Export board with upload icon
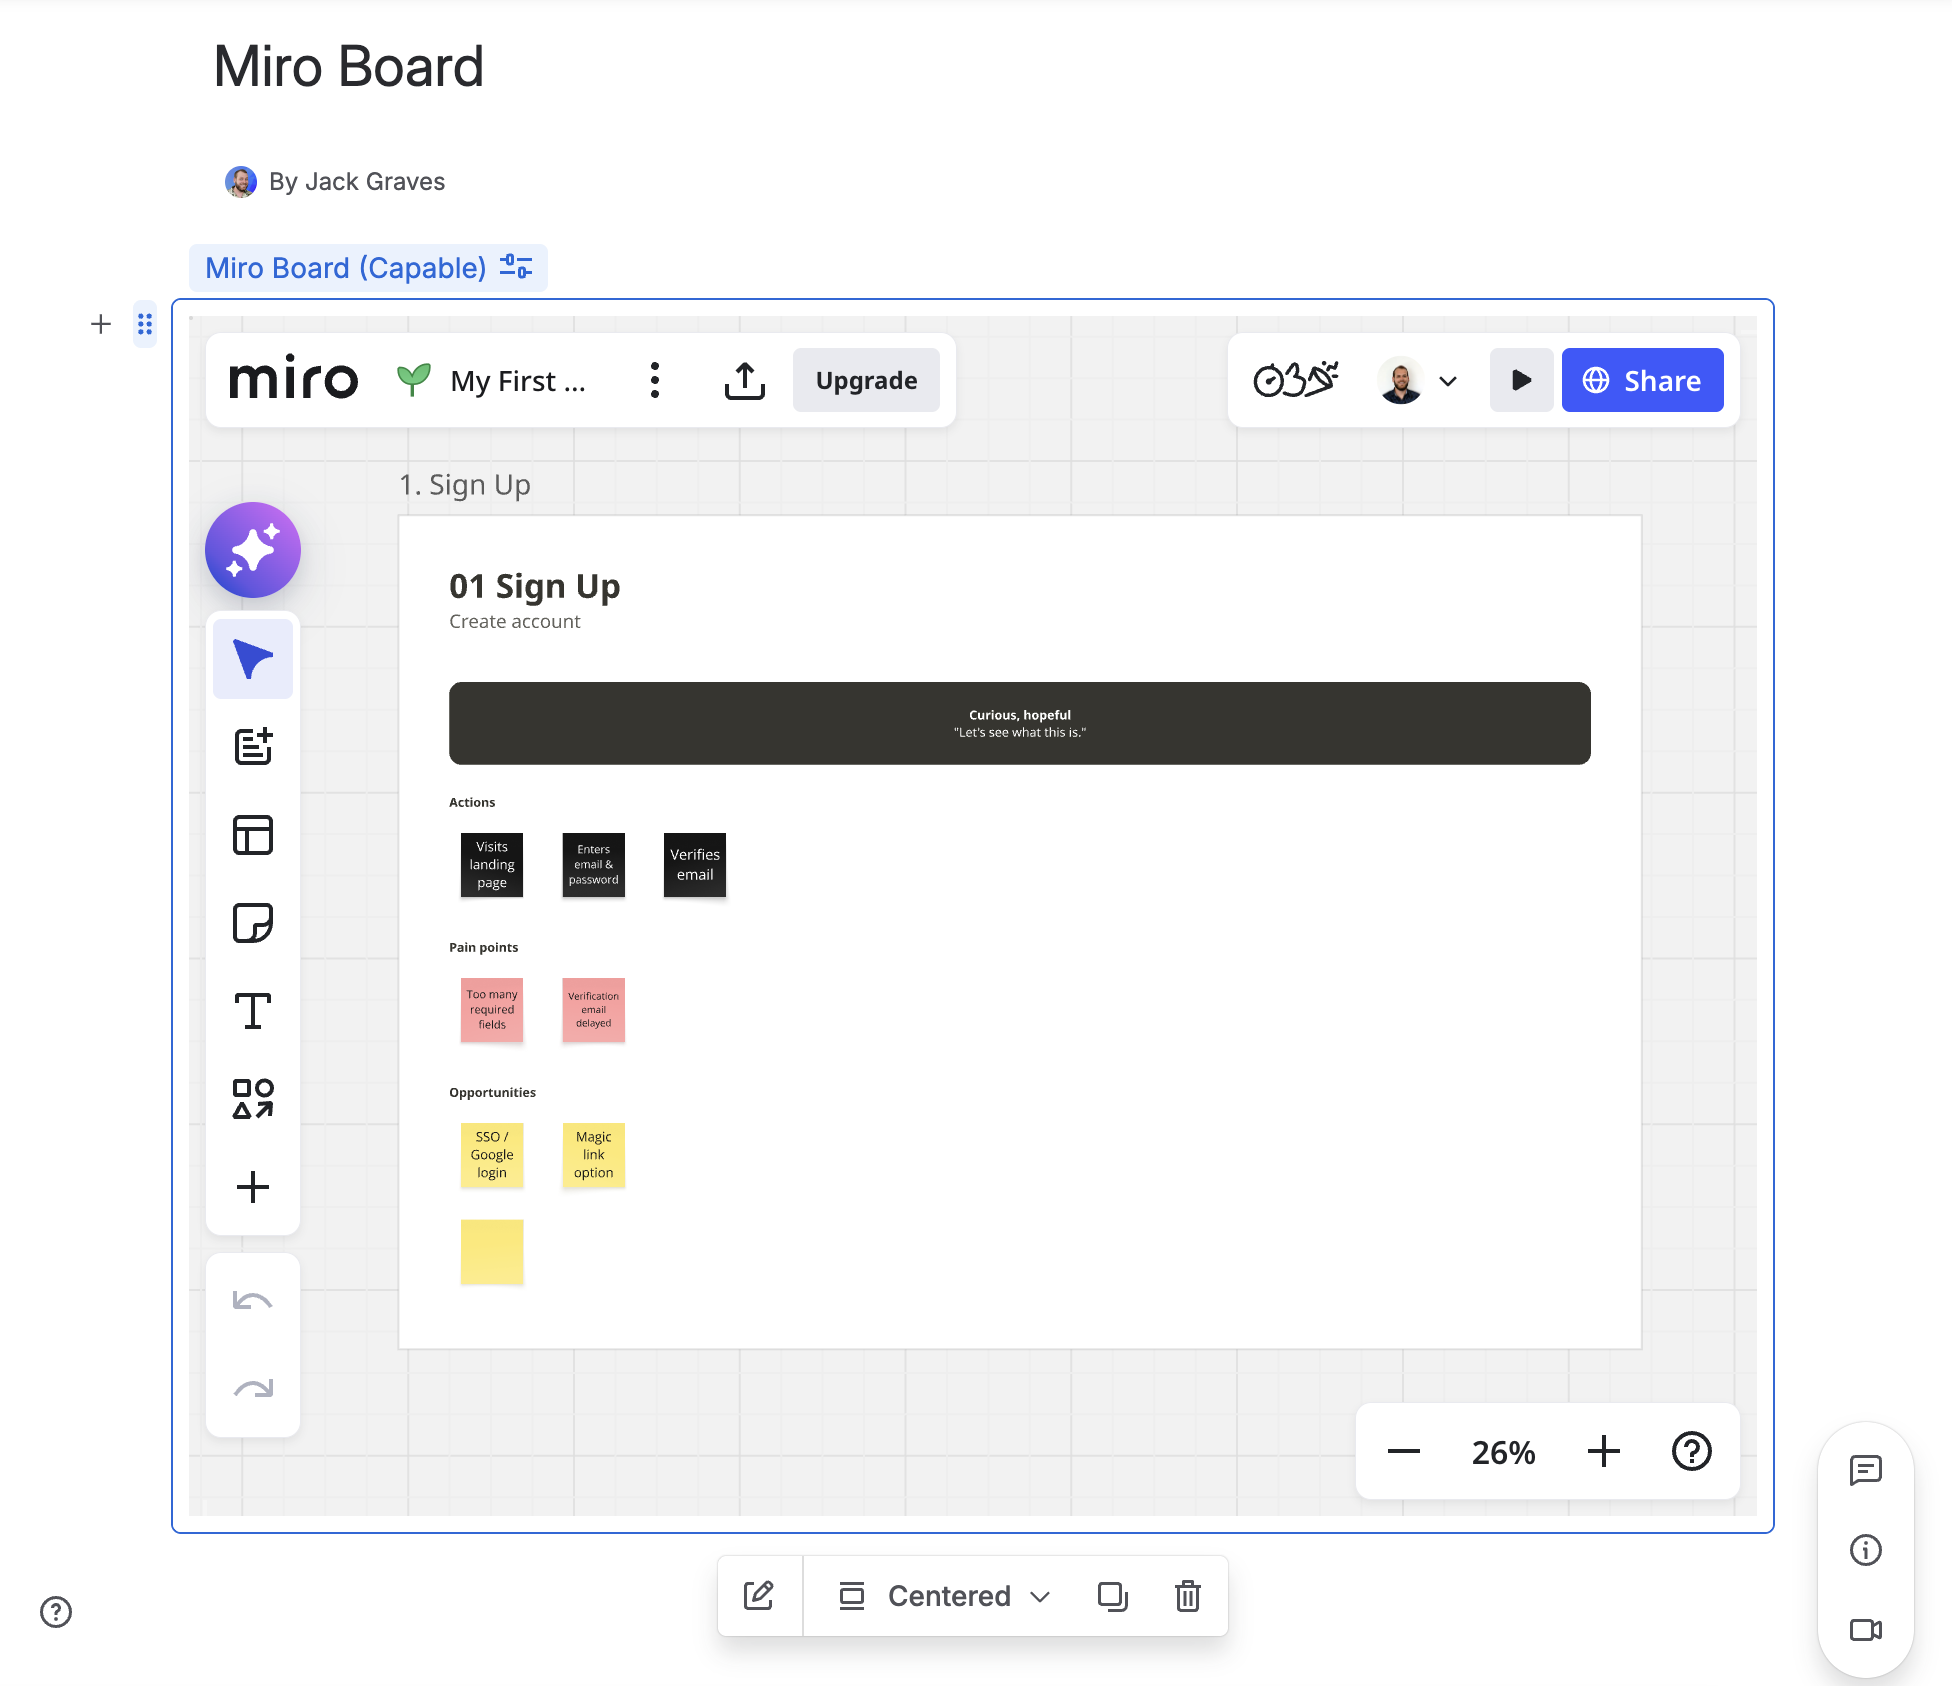 coord(745,380)
